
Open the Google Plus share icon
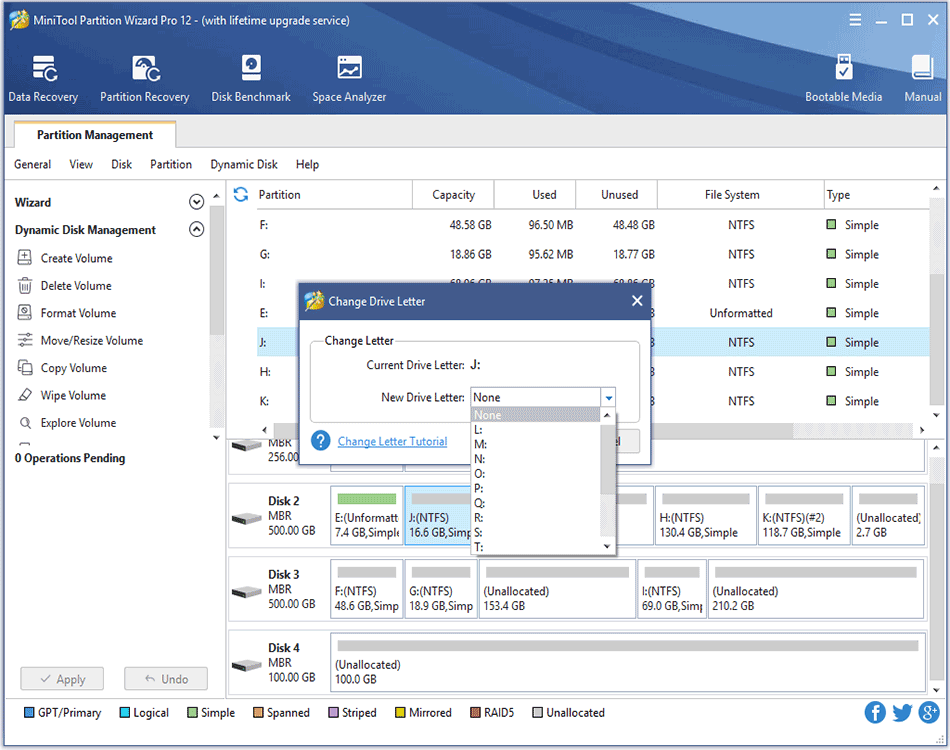pyautogui.click(x=929, y=712)
